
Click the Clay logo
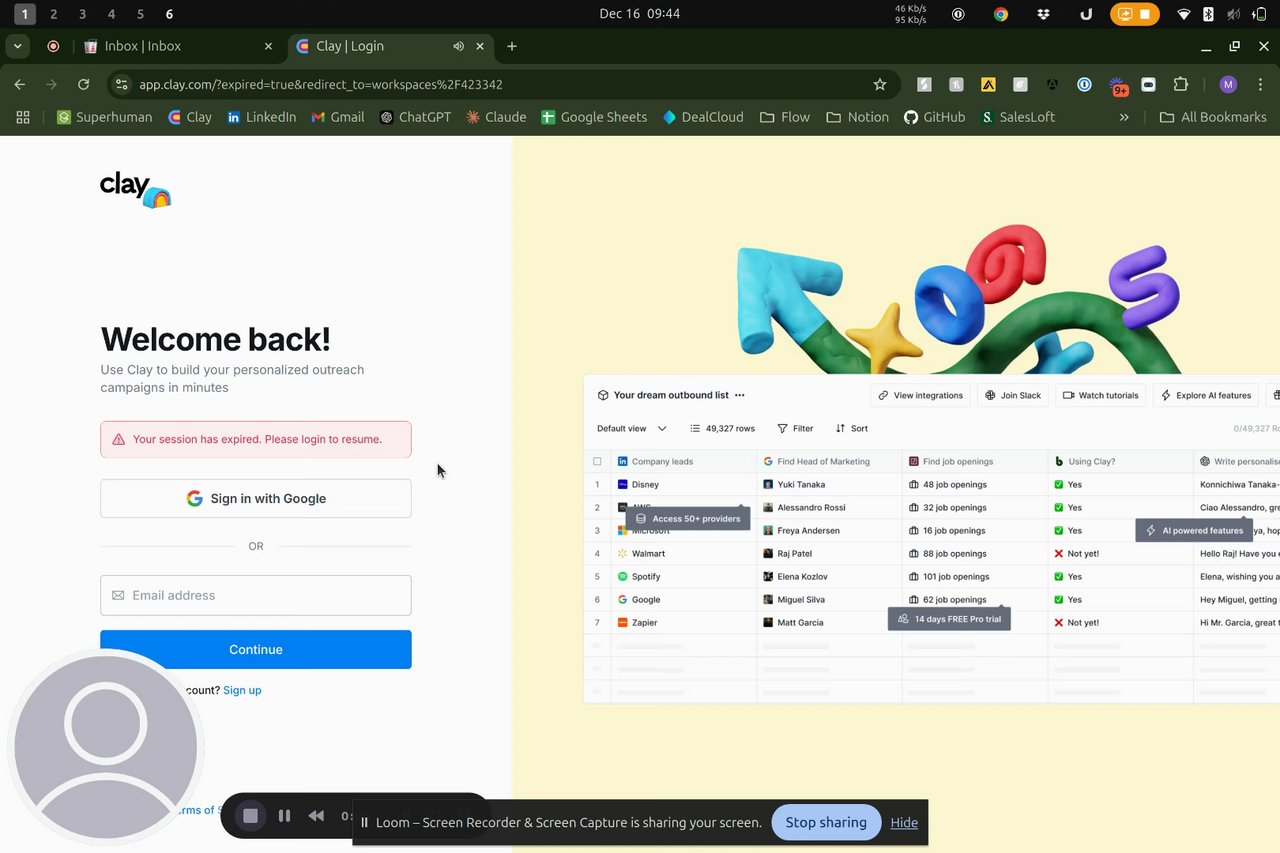[x=135, y=188]
